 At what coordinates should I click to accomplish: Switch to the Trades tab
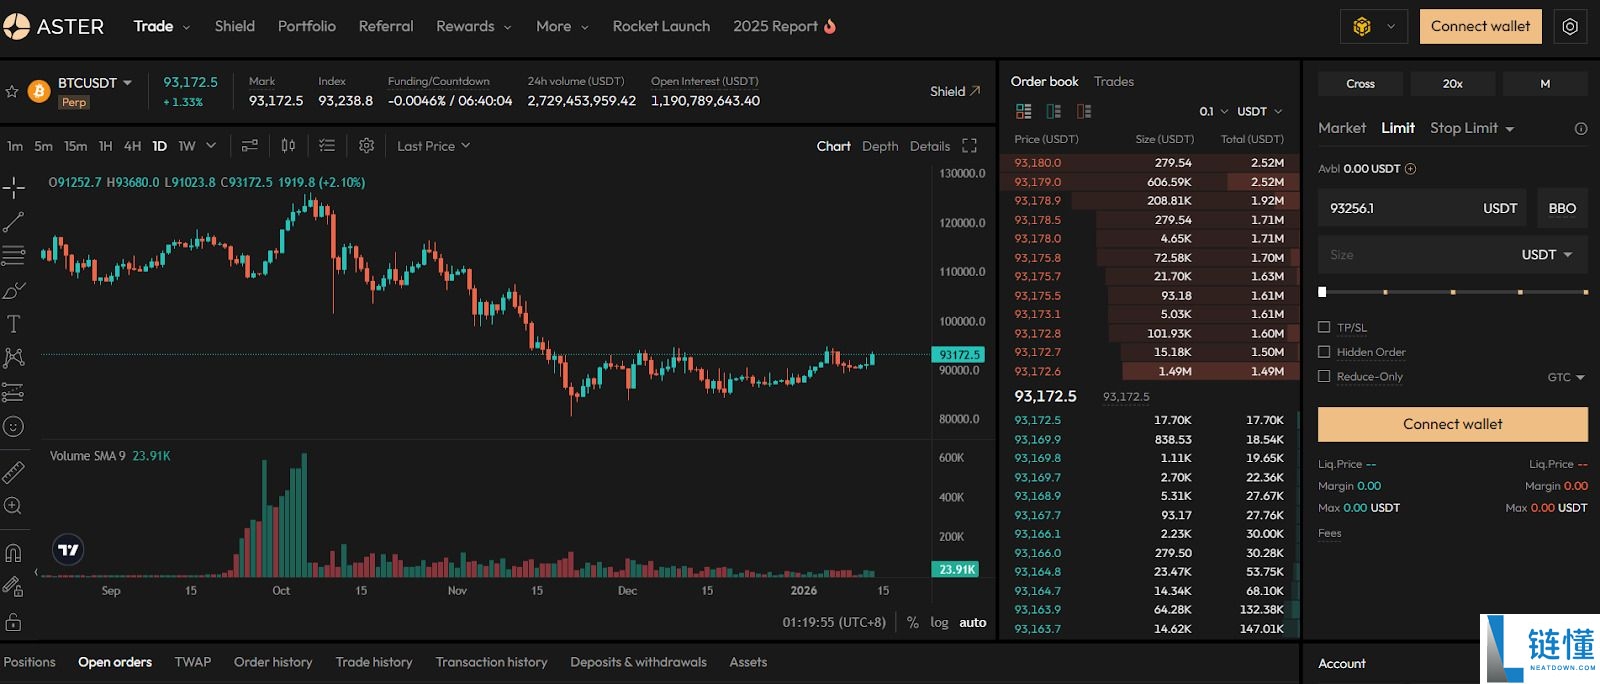[x=1113, y=81]
